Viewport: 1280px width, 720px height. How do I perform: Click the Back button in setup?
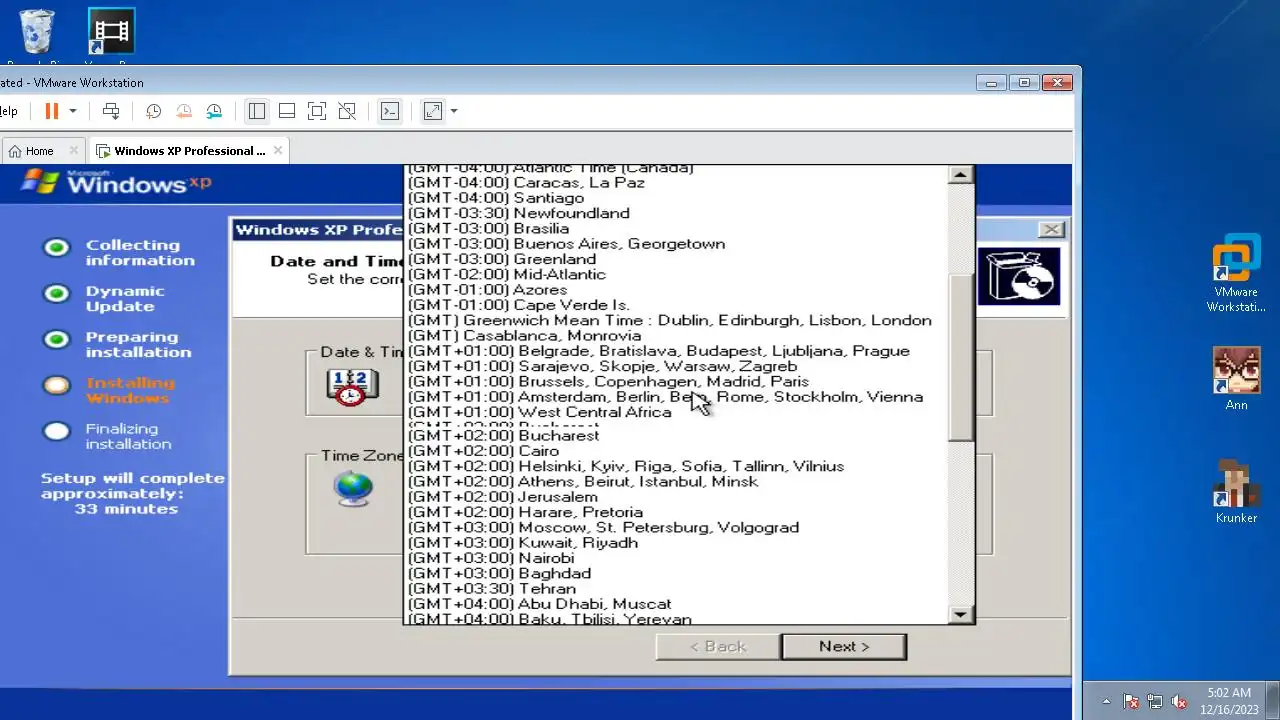tap(718, 646)
